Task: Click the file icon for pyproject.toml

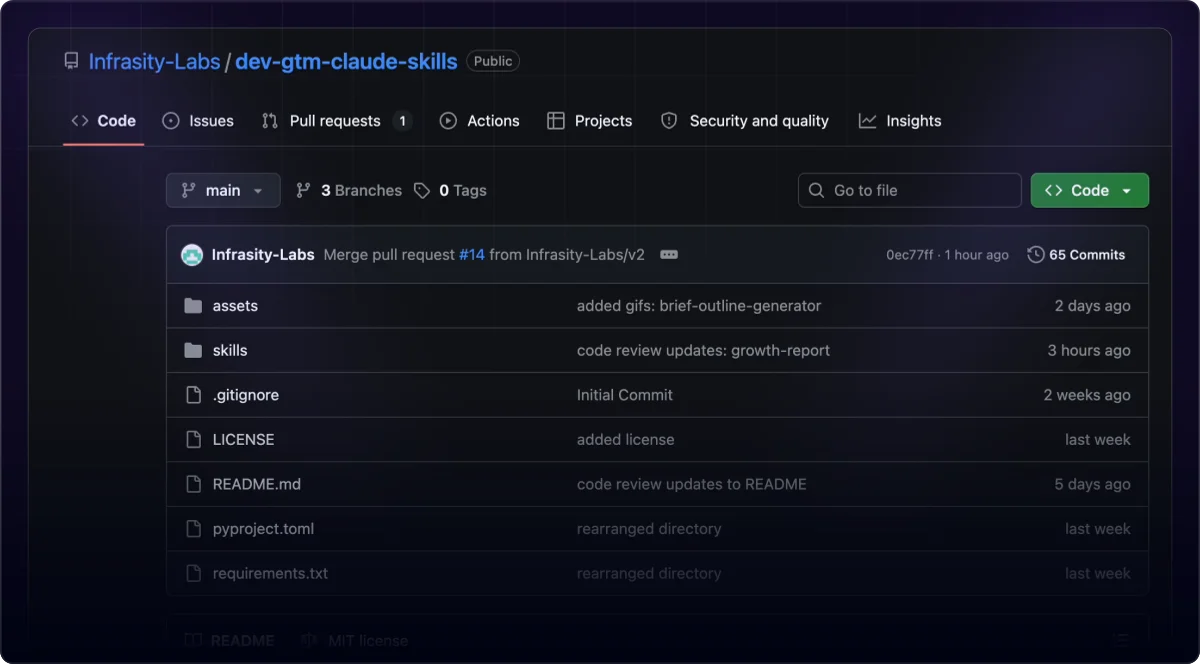Action: coord(194,528)
